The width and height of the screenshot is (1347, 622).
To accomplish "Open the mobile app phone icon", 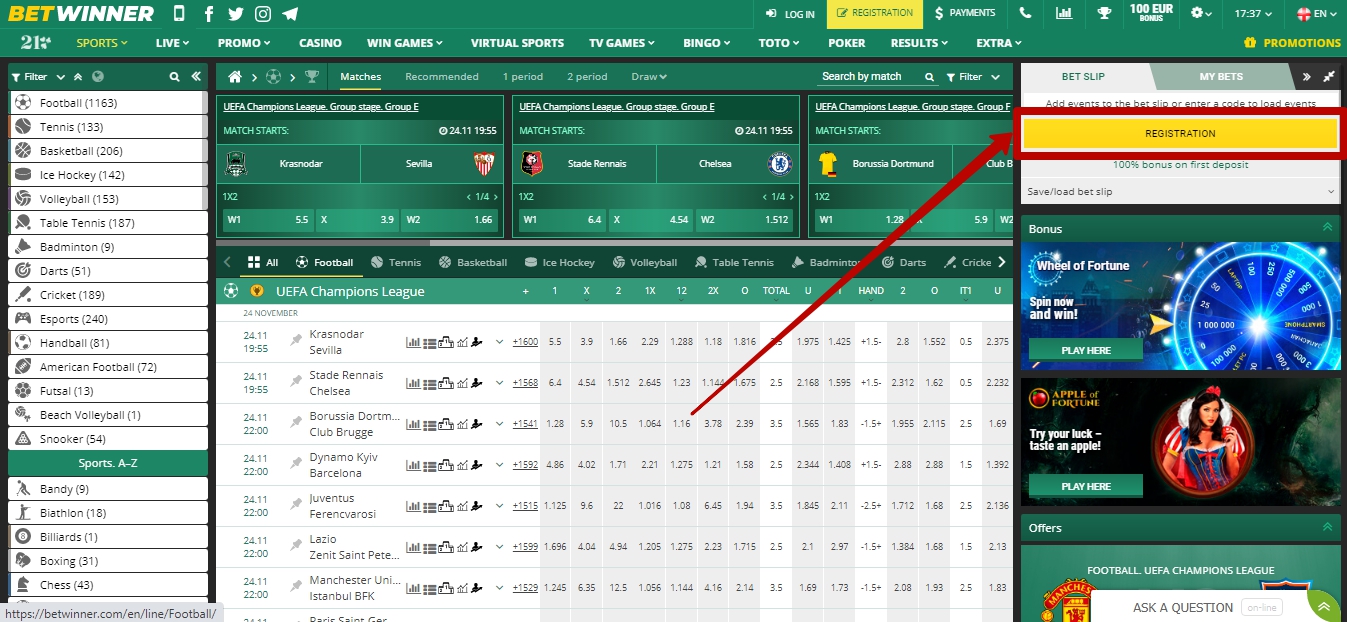I will click(179, 14).
